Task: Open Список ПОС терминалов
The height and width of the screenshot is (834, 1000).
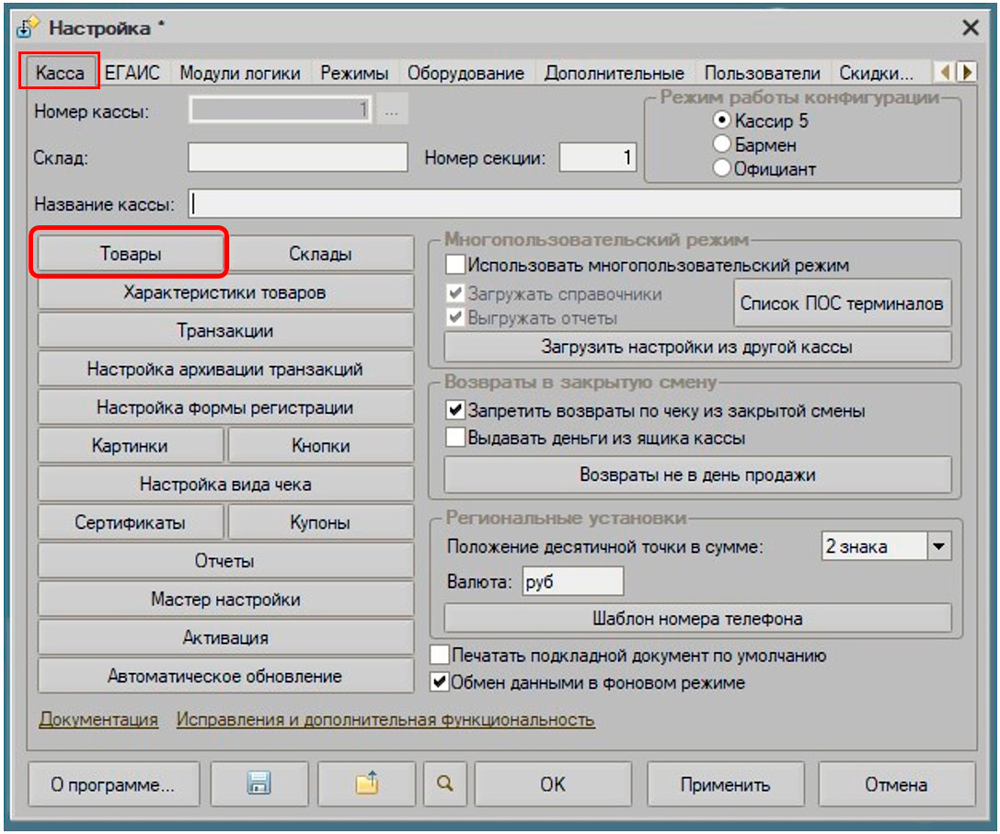Action: click(x=842, y=303)
